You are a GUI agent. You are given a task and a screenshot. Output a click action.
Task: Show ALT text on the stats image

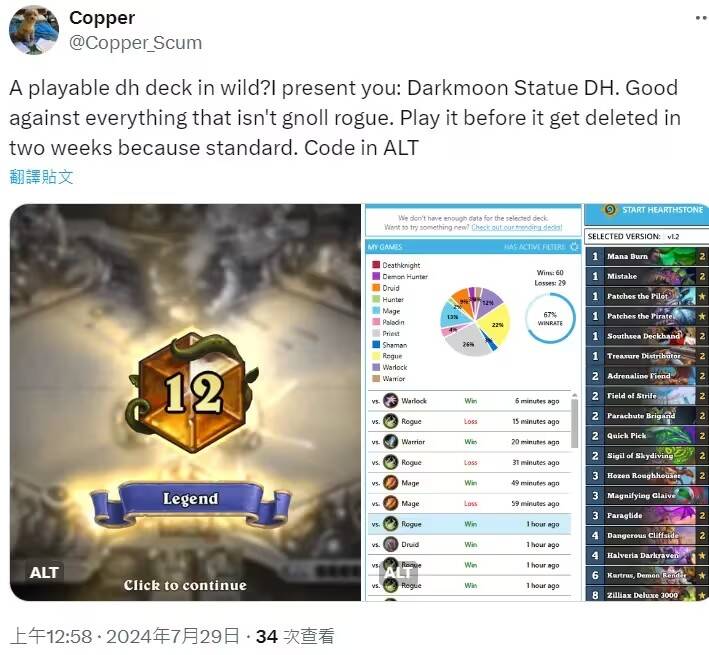tap(398, 573)
